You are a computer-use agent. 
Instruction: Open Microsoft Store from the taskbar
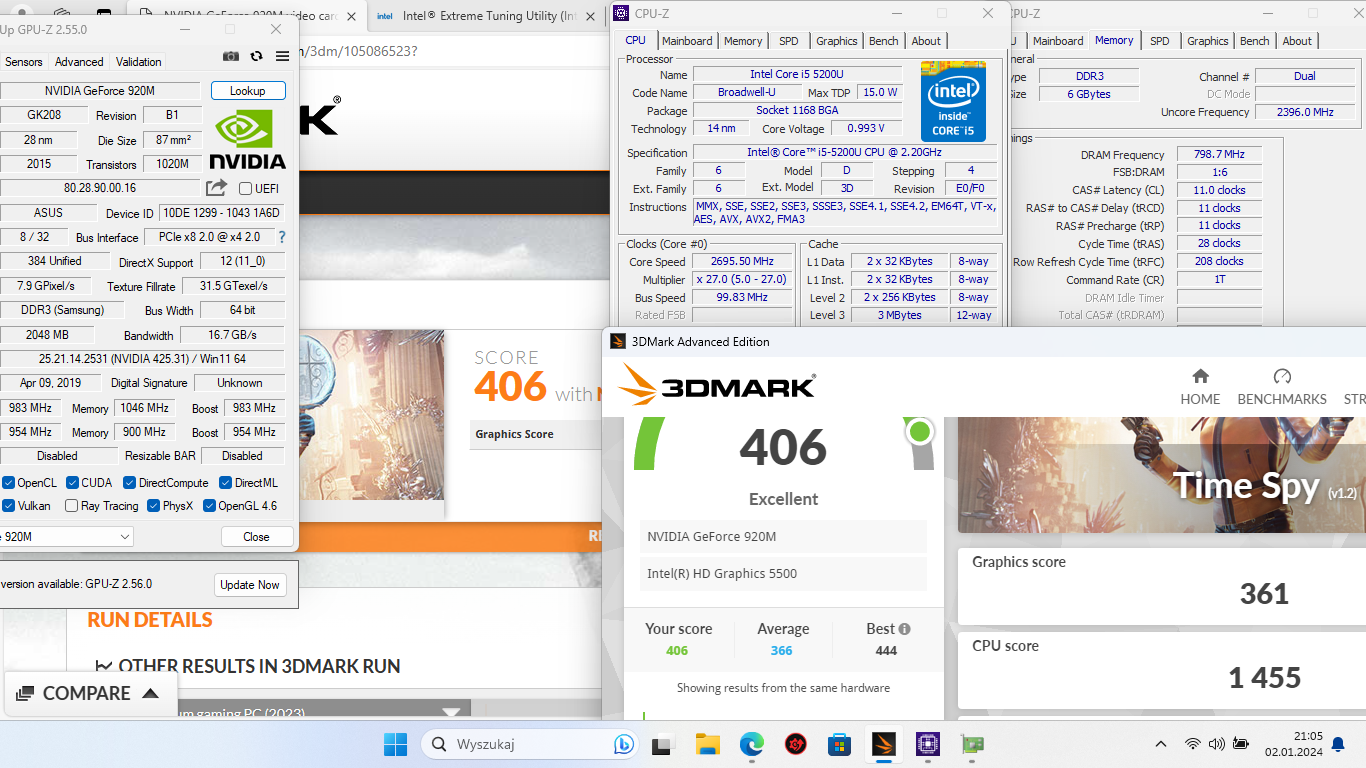[x=839, y=744]
